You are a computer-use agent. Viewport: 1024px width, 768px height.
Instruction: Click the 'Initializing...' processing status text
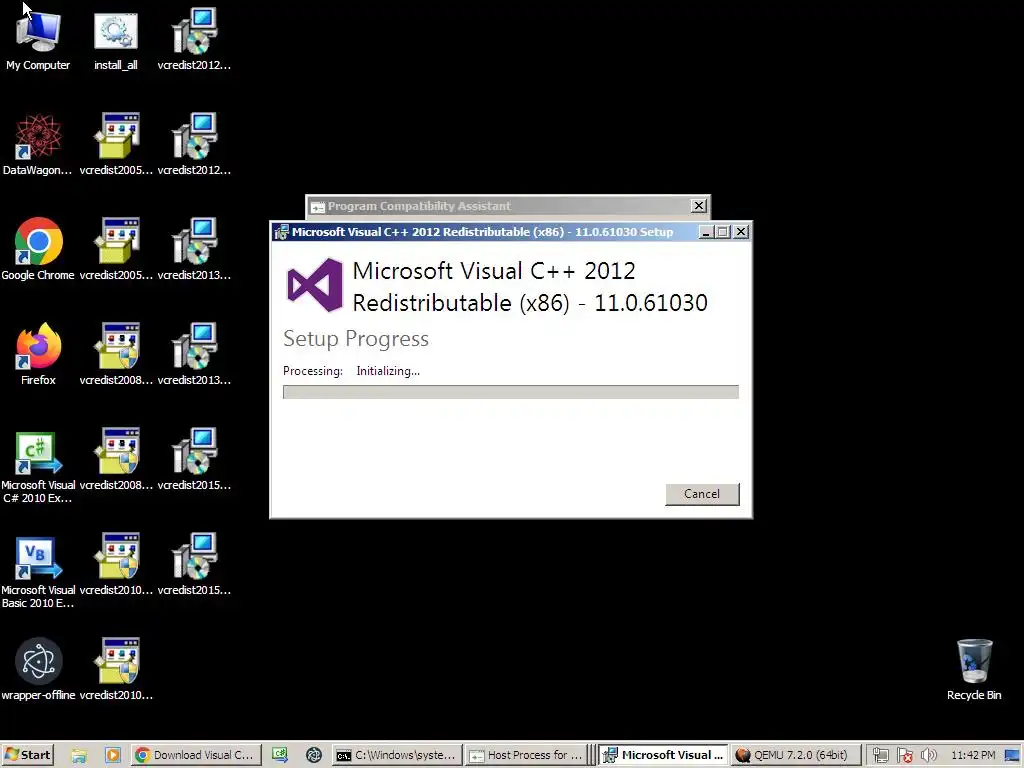click(x=388, y=371)
